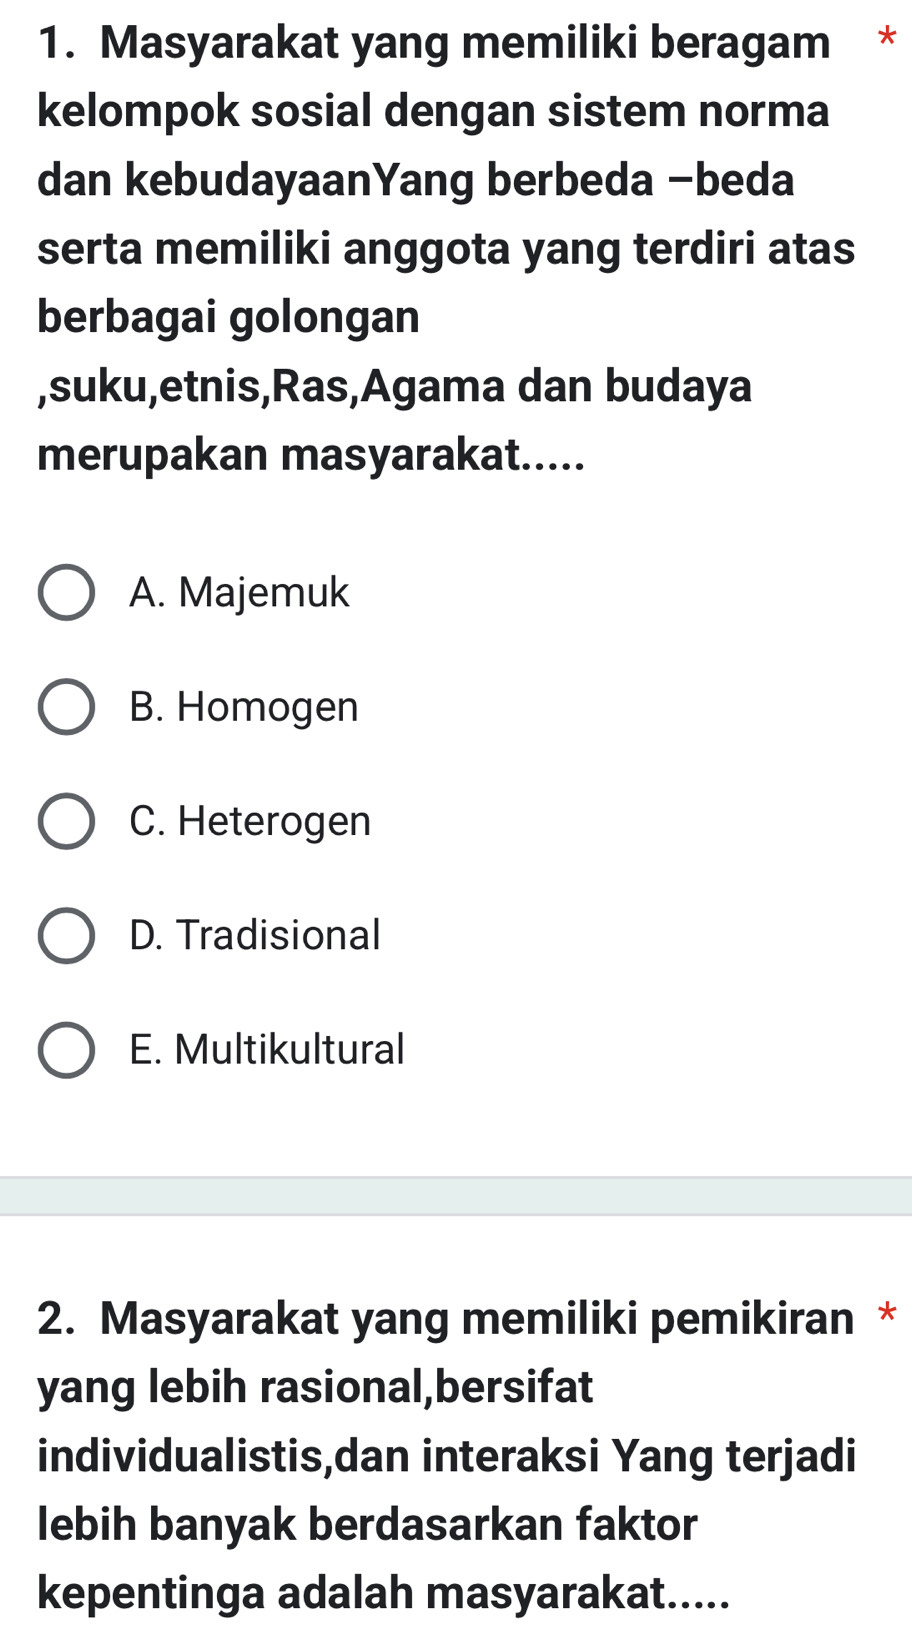Click the red required asterisk on question 2
This screenshot has height=1652, width=912.
(886, 1314)
